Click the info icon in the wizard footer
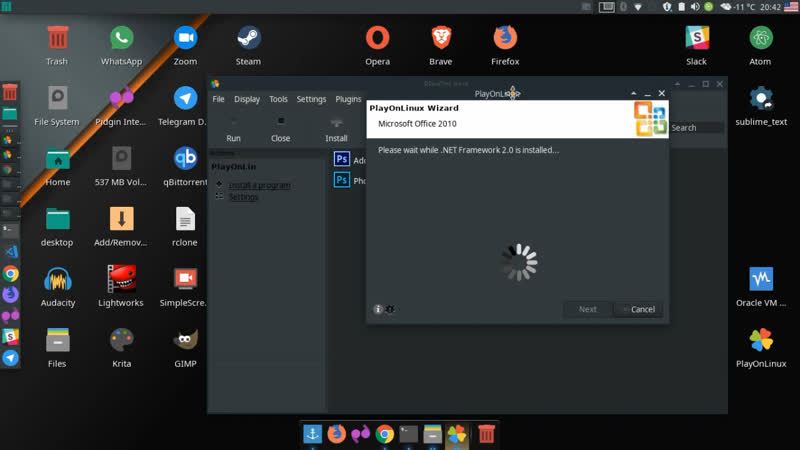The width and height of the screenshot is (800, 450). (378, 309)
